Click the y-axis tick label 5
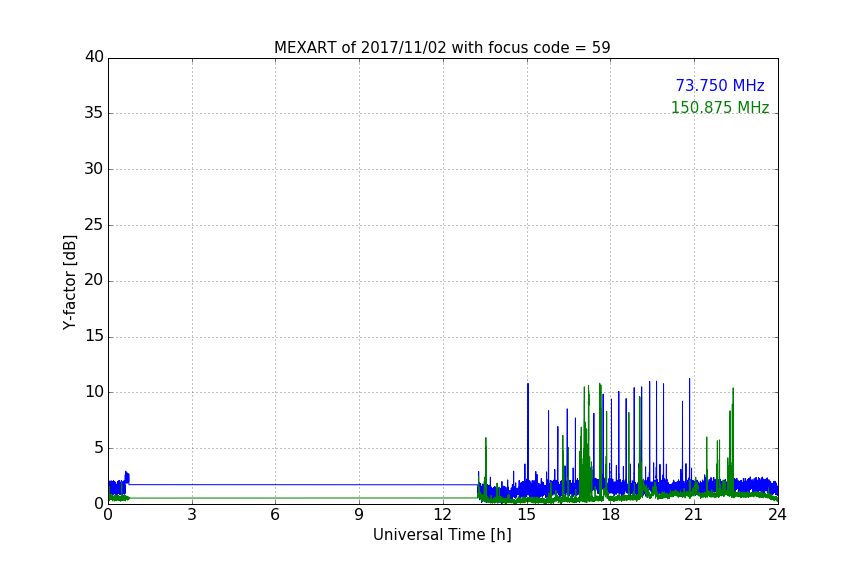Image resolution: width=864 pixels, height=576 pixels. point(99,448)
